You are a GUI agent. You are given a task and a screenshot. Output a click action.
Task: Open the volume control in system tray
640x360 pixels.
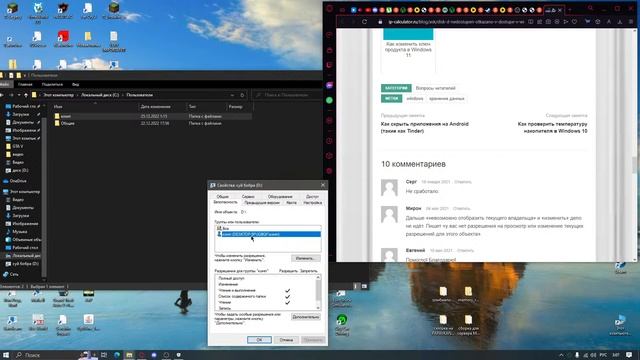click(593, 355)
